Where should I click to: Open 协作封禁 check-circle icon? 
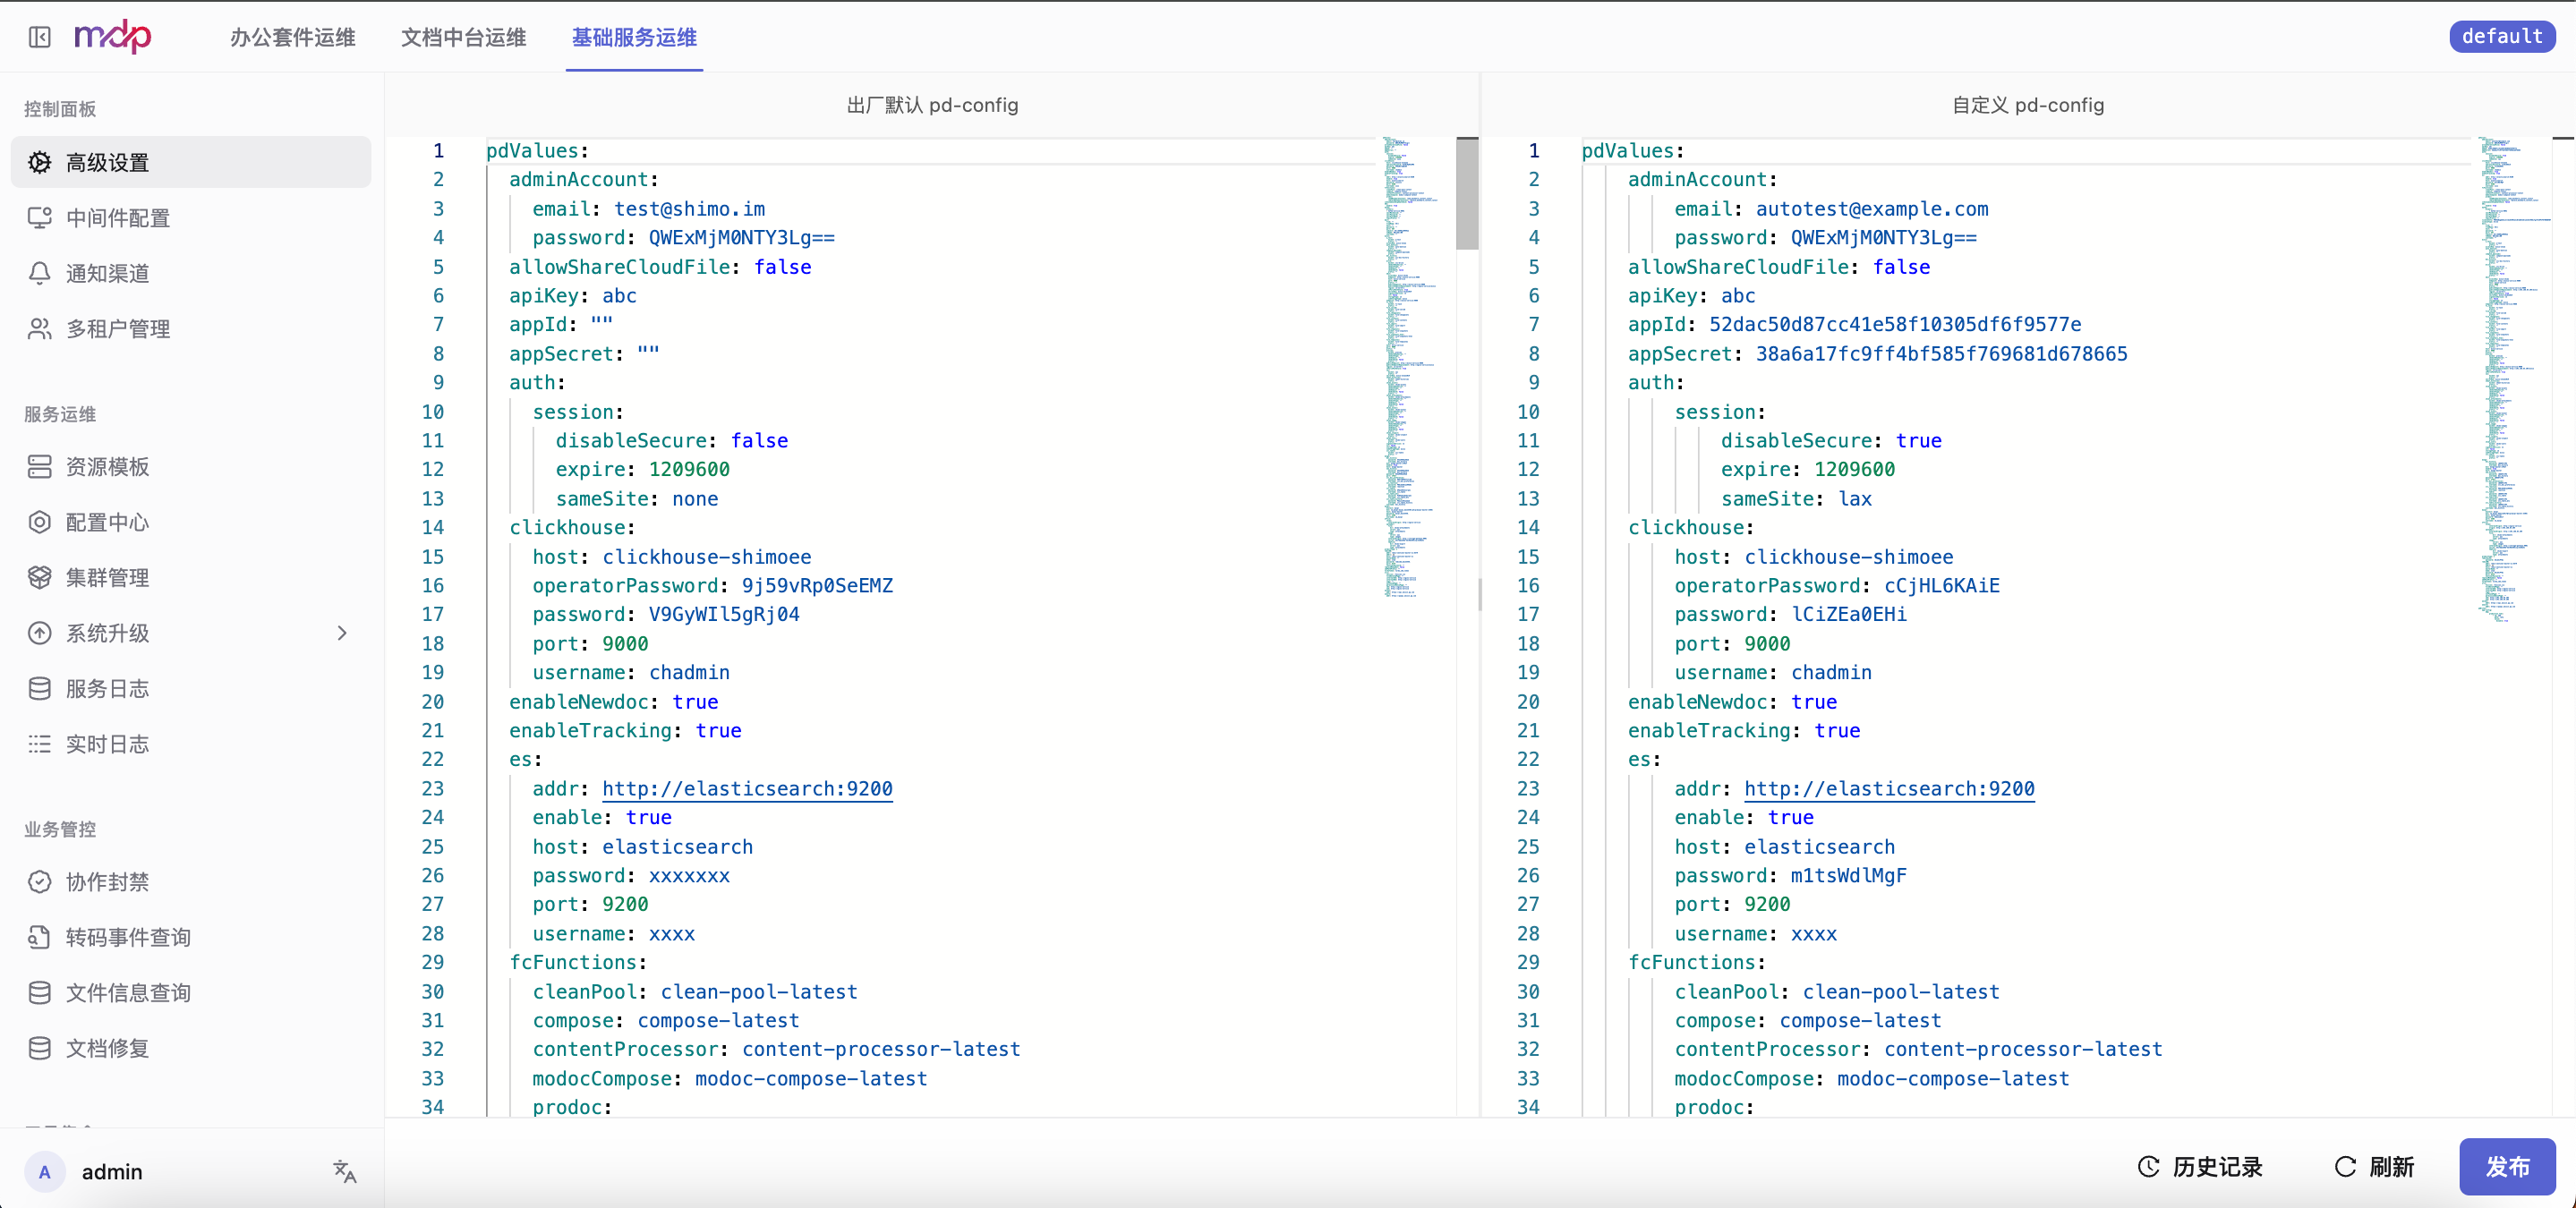click(40, 882)
